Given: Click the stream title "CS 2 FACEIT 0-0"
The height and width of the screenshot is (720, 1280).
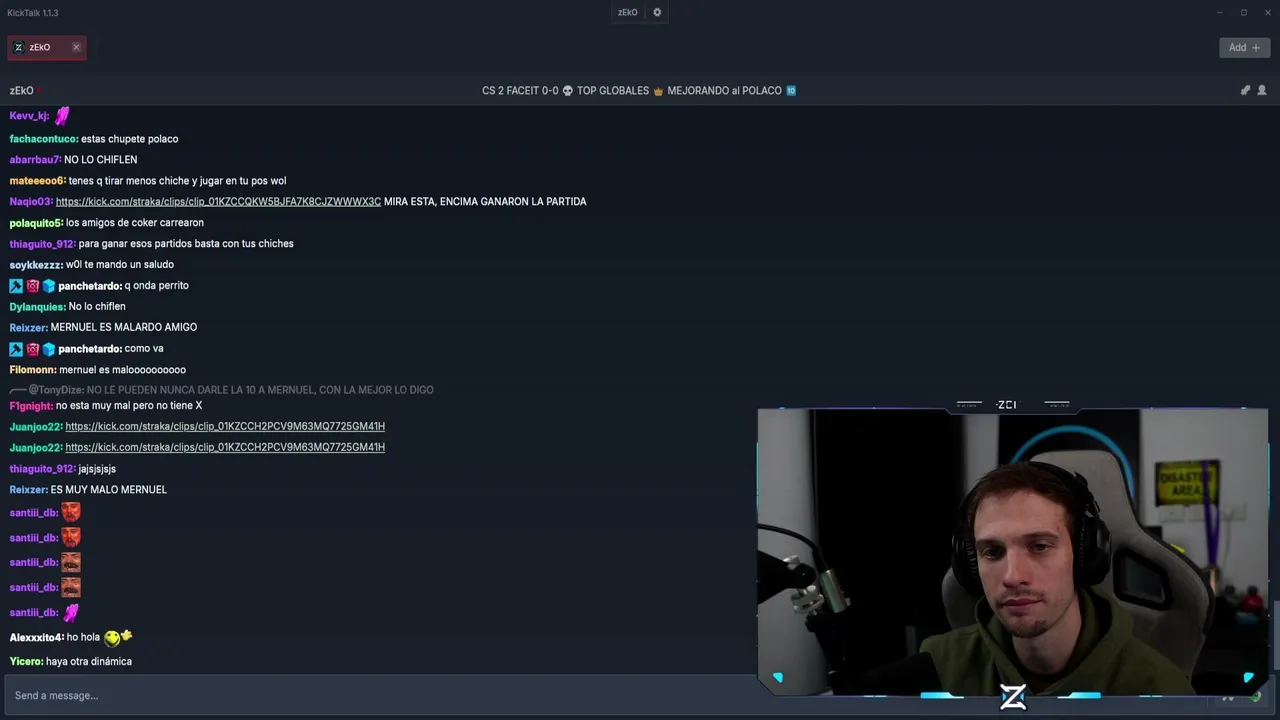Looking at the screenshot, I should point(639,91).
